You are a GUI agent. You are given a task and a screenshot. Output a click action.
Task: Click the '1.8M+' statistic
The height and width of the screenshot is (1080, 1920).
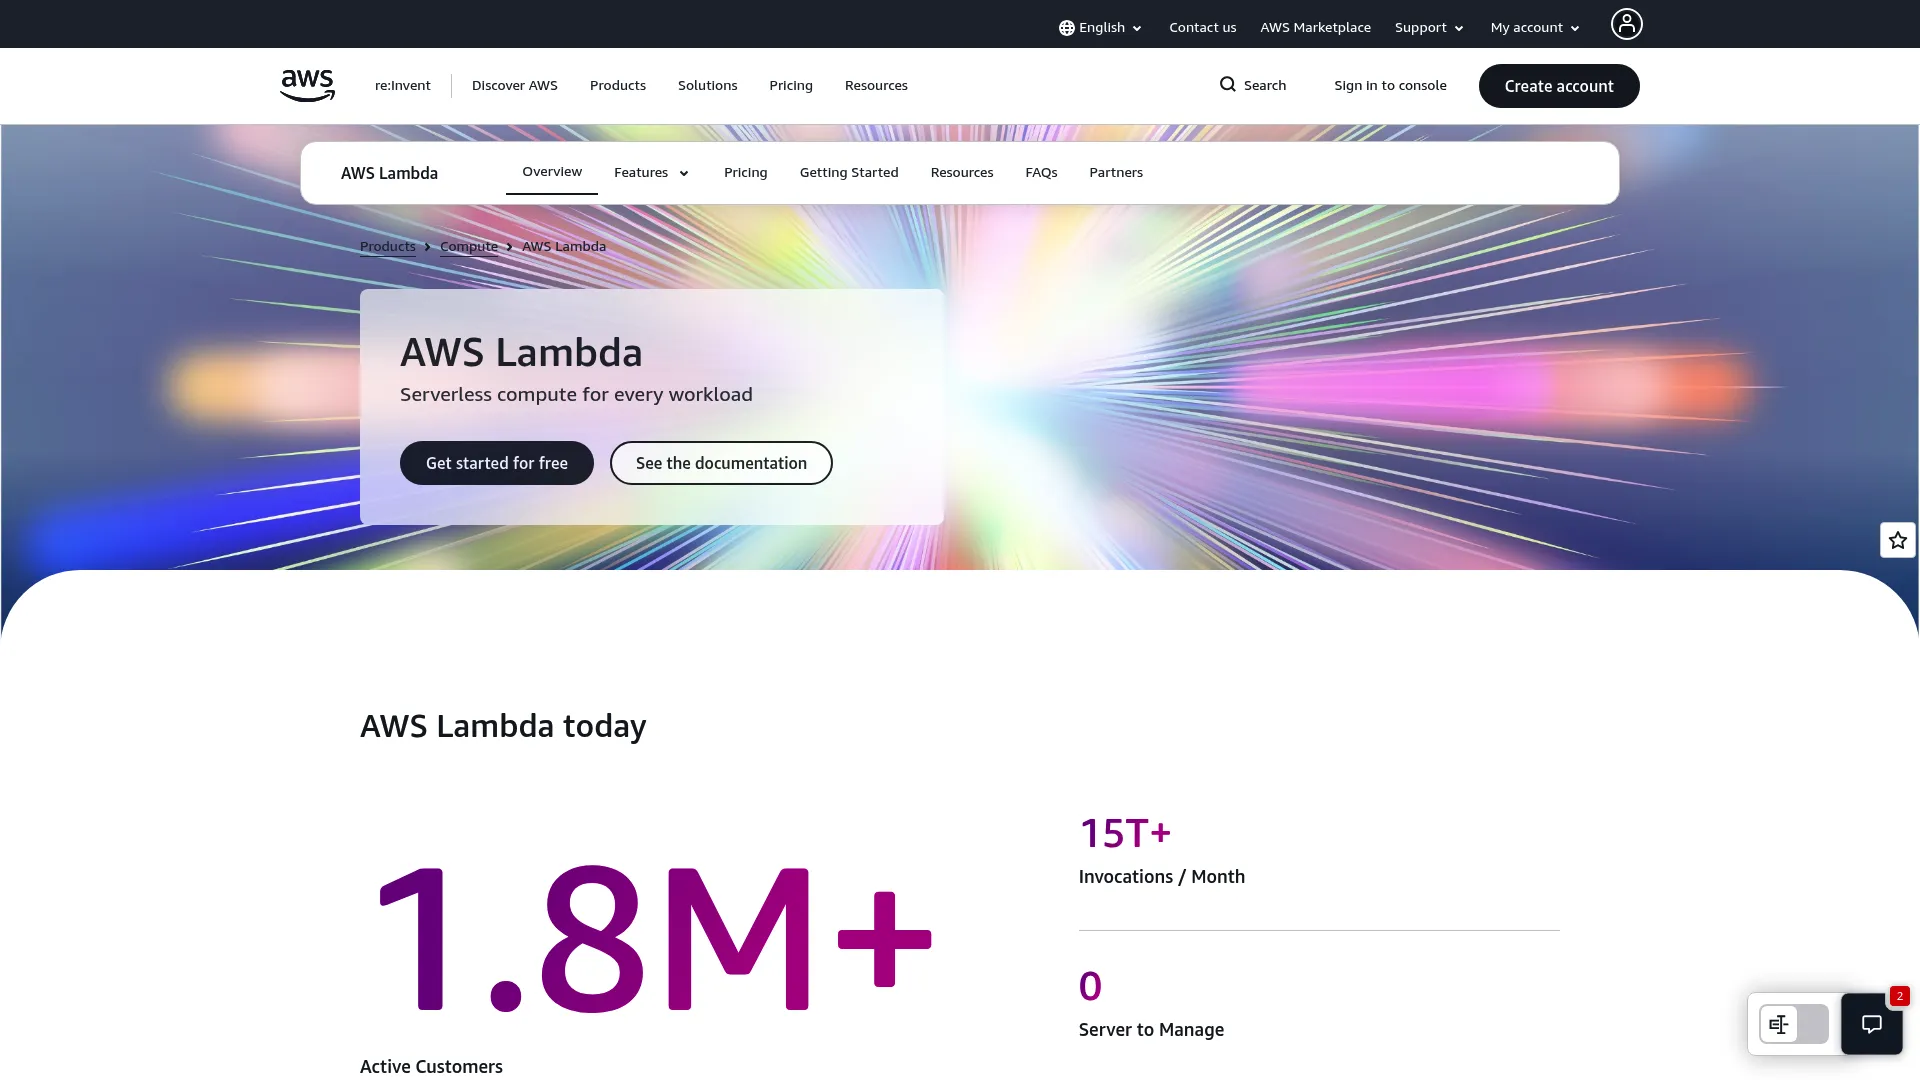point(653,937)
